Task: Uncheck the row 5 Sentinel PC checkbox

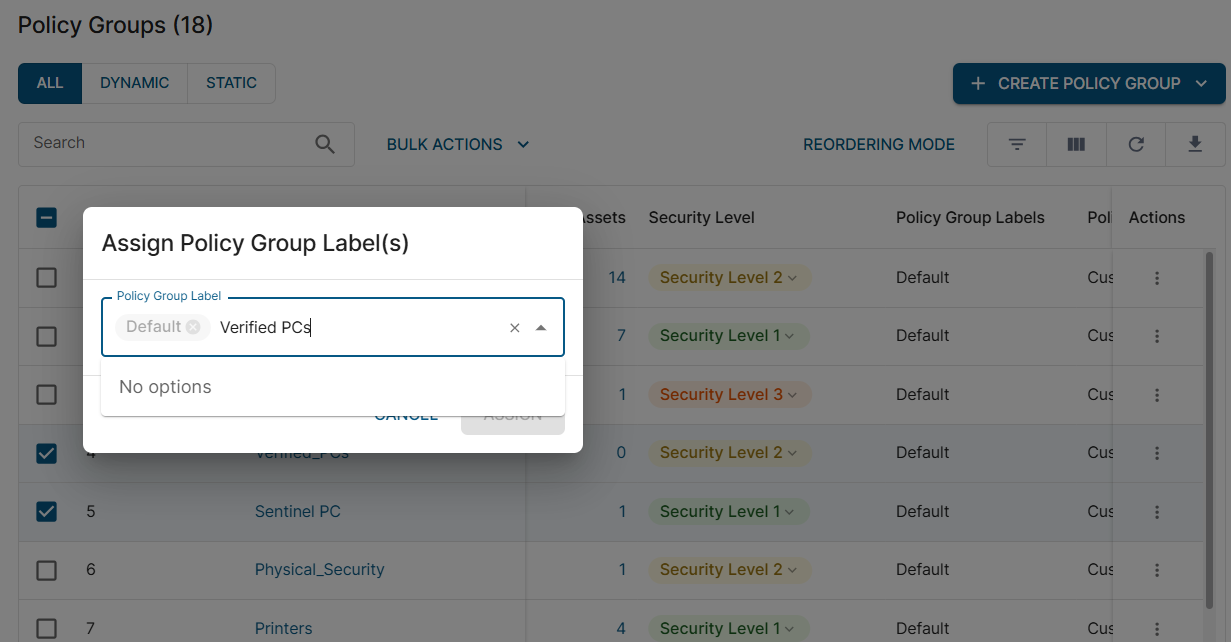Action: pyautogui.click(x=47, y=512)
